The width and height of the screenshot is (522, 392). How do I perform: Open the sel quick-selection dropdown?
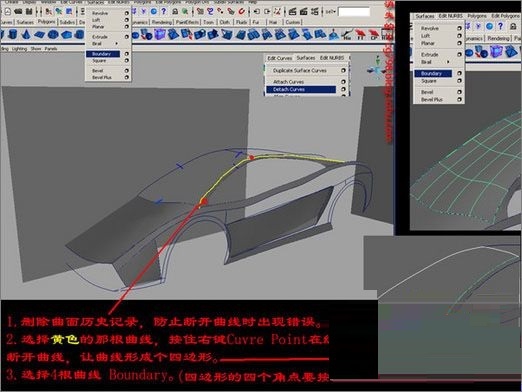click(x=330, y=12)
